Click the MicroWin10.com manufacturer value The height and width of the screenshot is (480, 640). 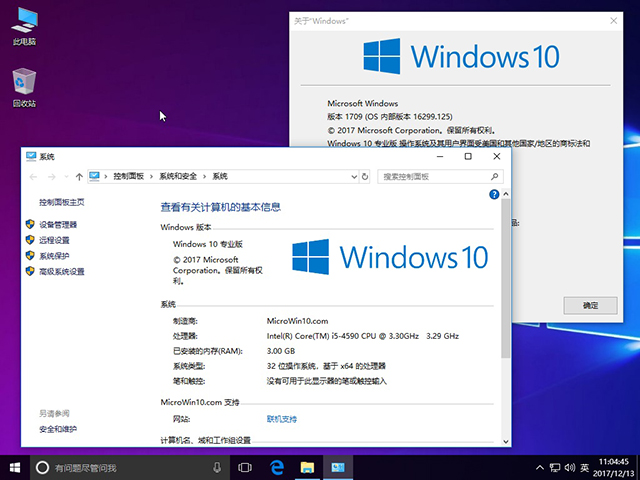click(x=298, y=321)
